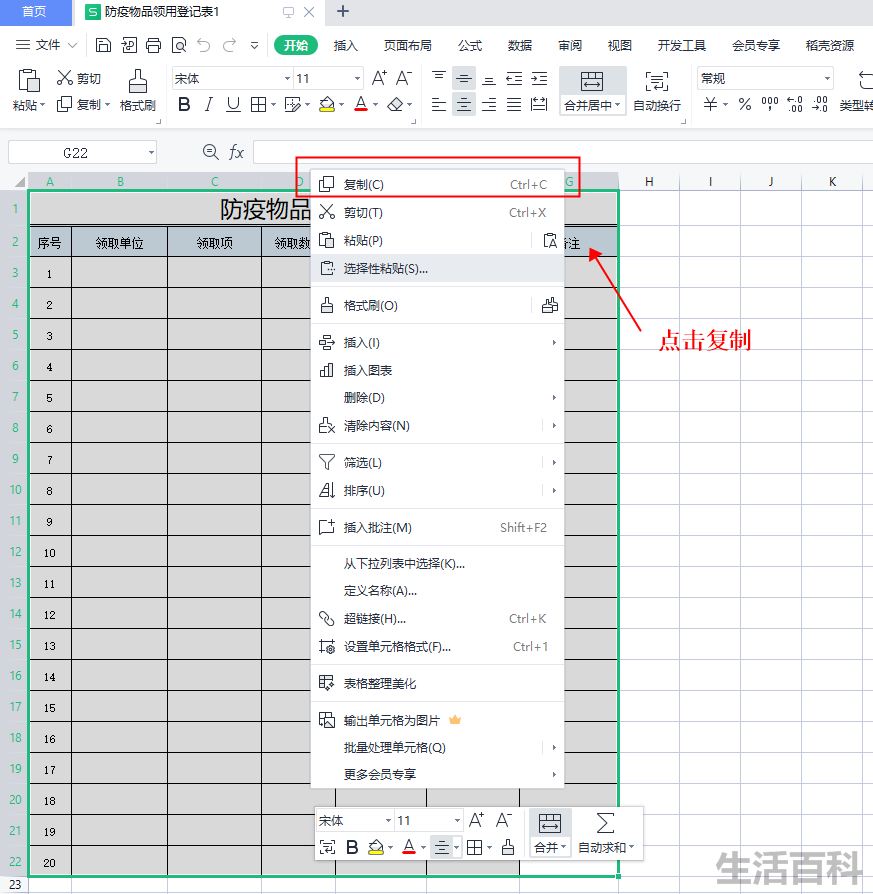Open the 首页 tab
This screenshot has height=894, width=873.
[34, 12]
